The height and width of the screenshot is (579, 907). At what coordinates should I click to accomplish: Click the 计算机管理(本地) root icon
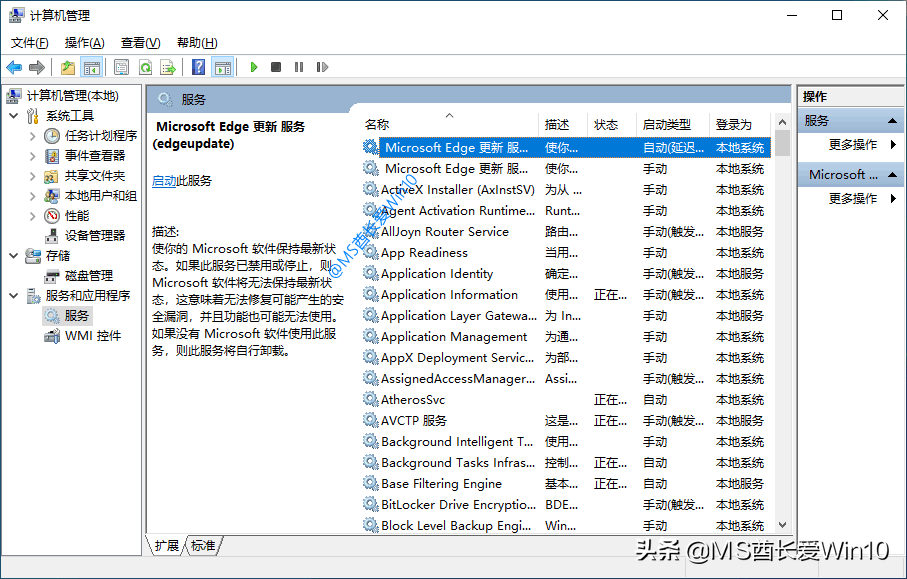click(14, 95)
